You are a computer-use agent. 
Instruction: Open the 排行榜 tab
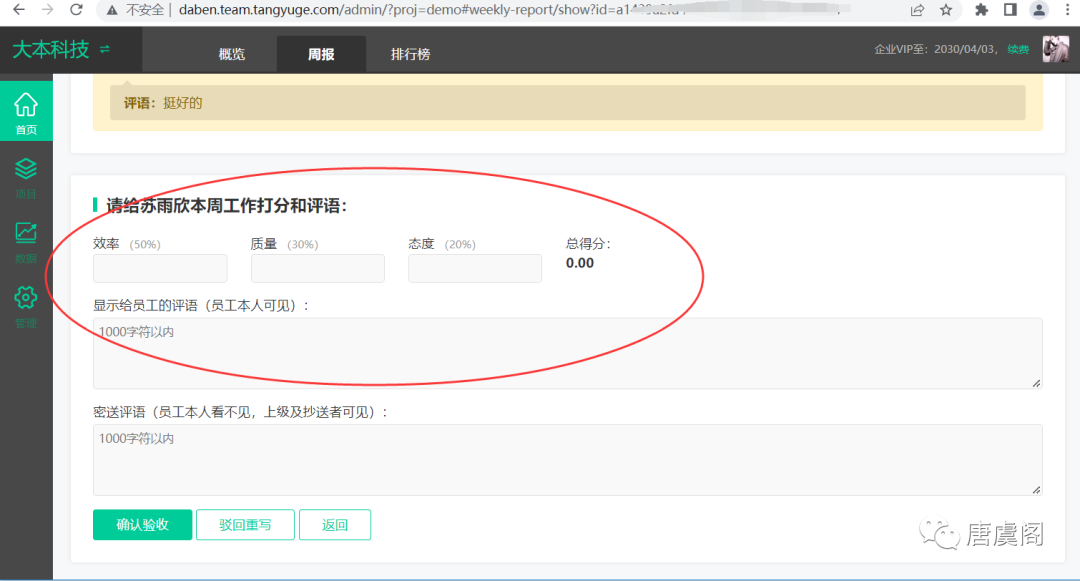tap(411, 54)
